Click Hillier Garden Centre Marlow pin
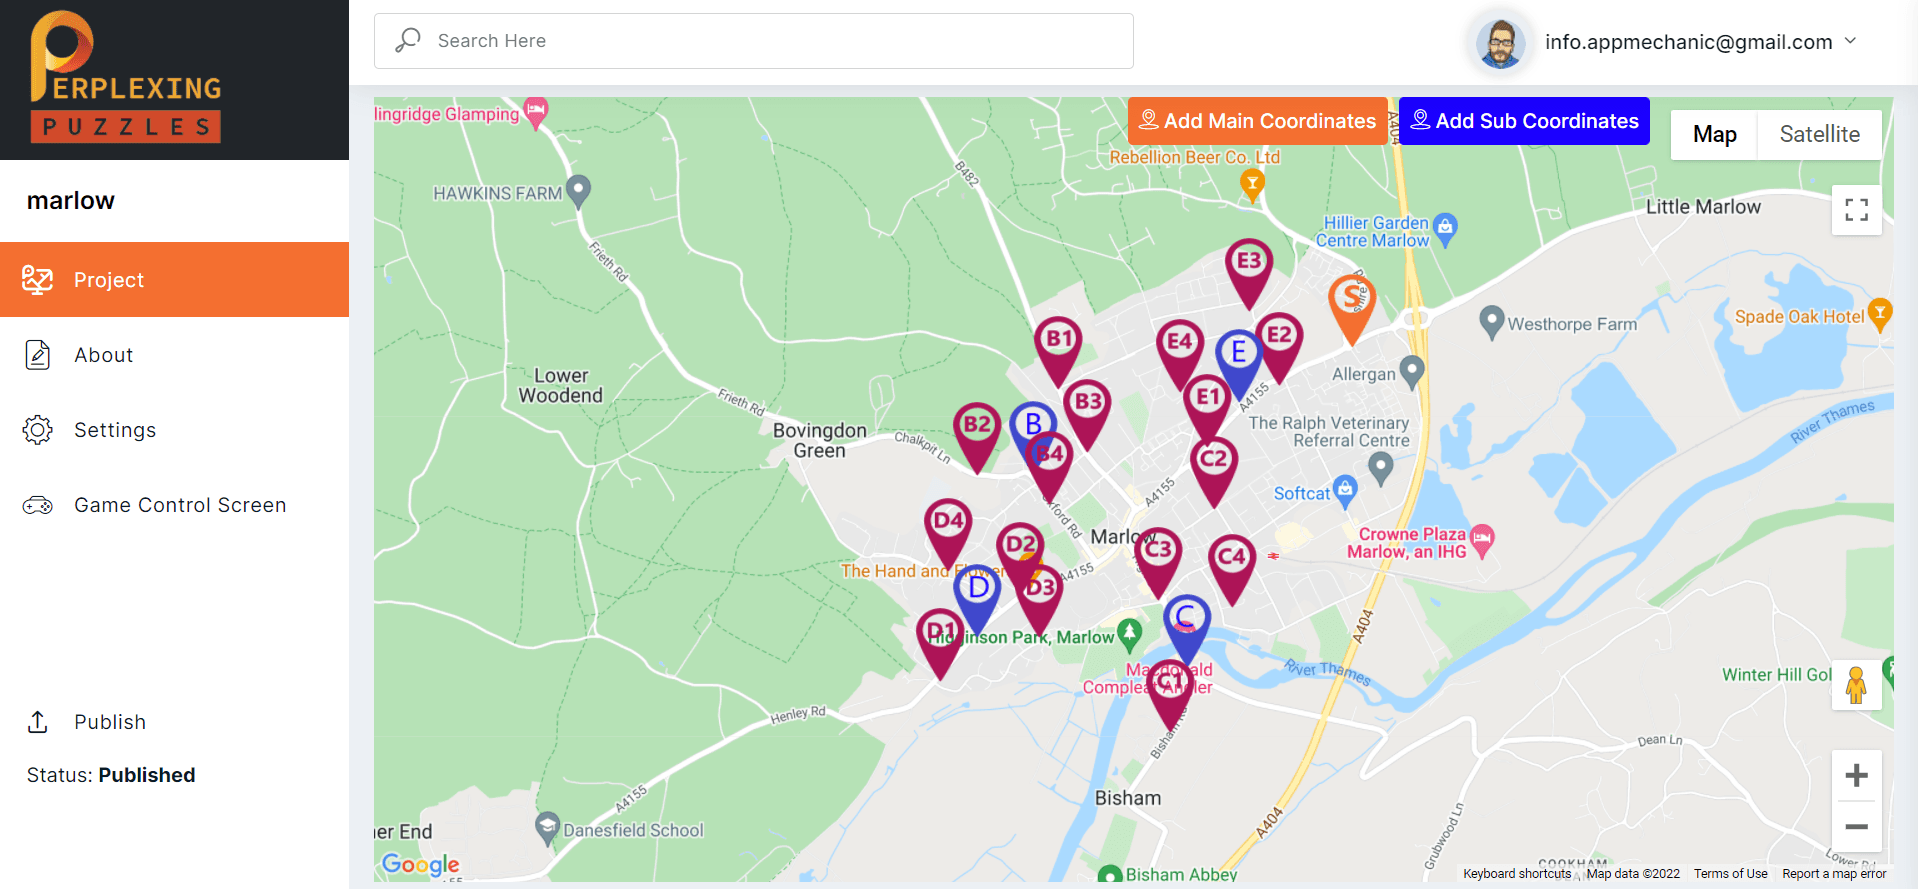 (x=1445, y=229)
